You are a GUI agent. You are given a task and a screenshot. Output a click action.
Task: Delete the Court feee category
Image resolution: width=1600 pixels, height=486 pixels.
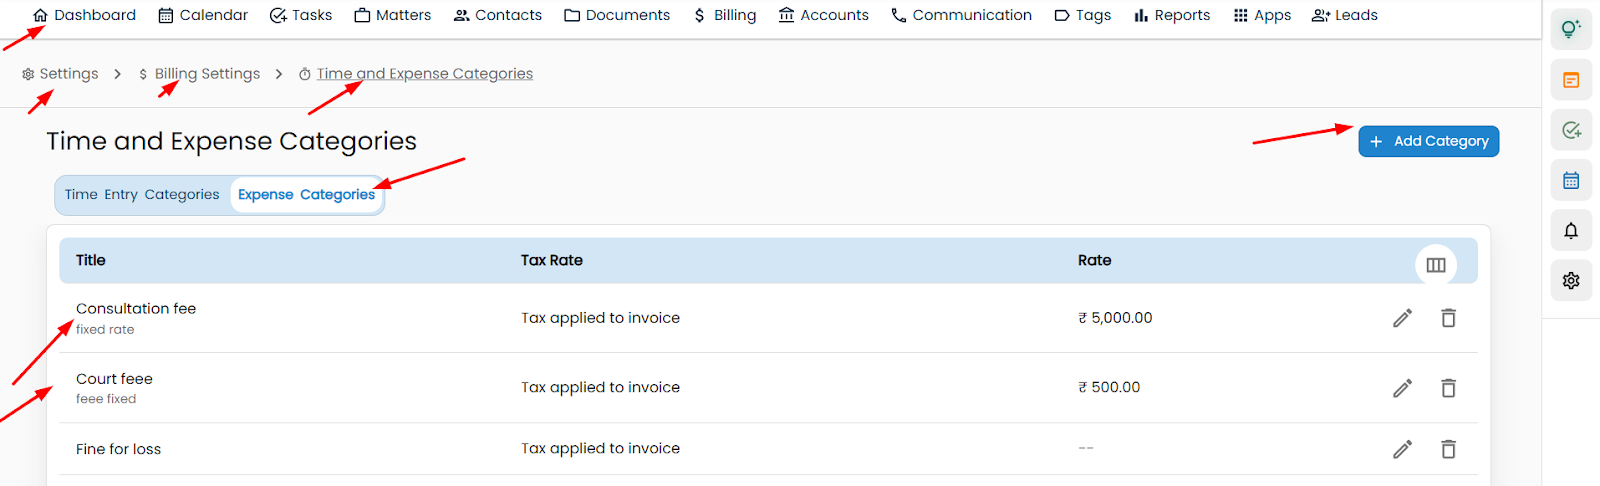1448,388
